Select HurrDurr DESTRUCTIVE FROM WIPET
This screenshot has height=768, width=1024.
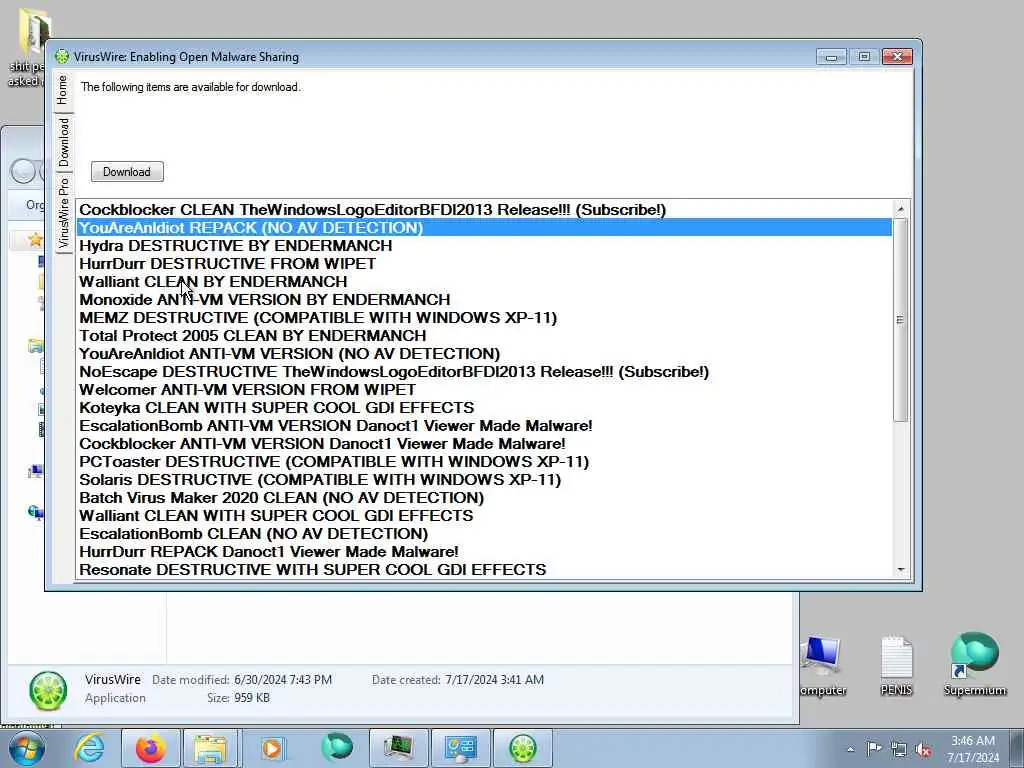484,263
